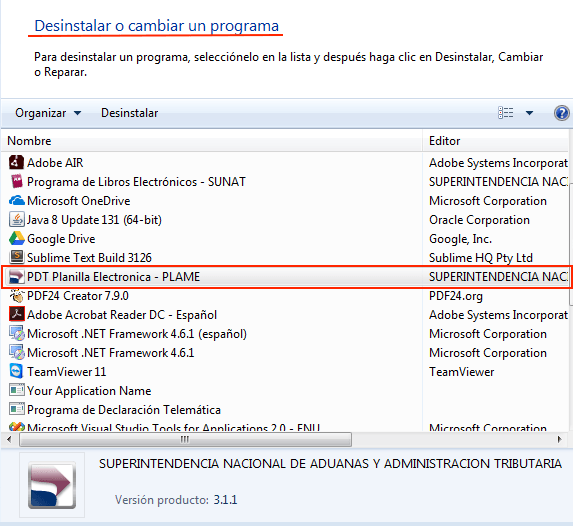
Task: Select Programa de Declaración Telemática name
Action: pyautogui.click(x=124, y=410)
